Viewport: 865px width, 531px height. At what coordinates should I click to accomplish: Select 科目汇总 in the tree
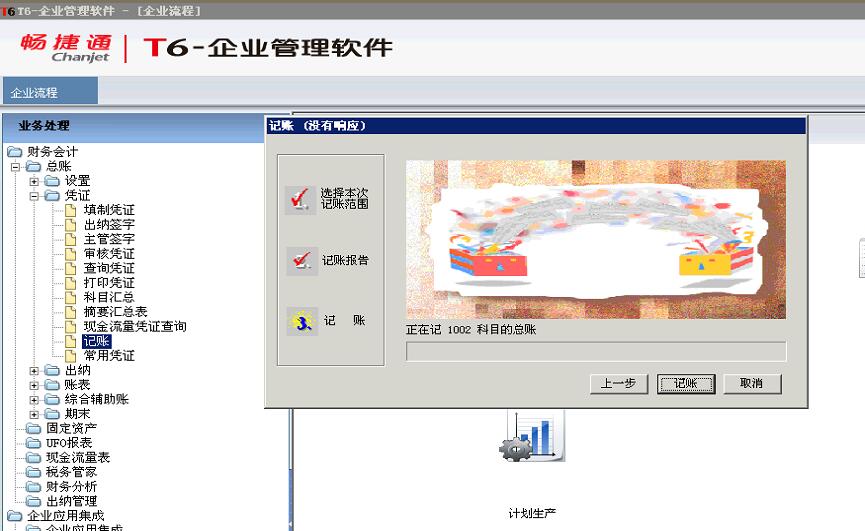coord(109,297)
